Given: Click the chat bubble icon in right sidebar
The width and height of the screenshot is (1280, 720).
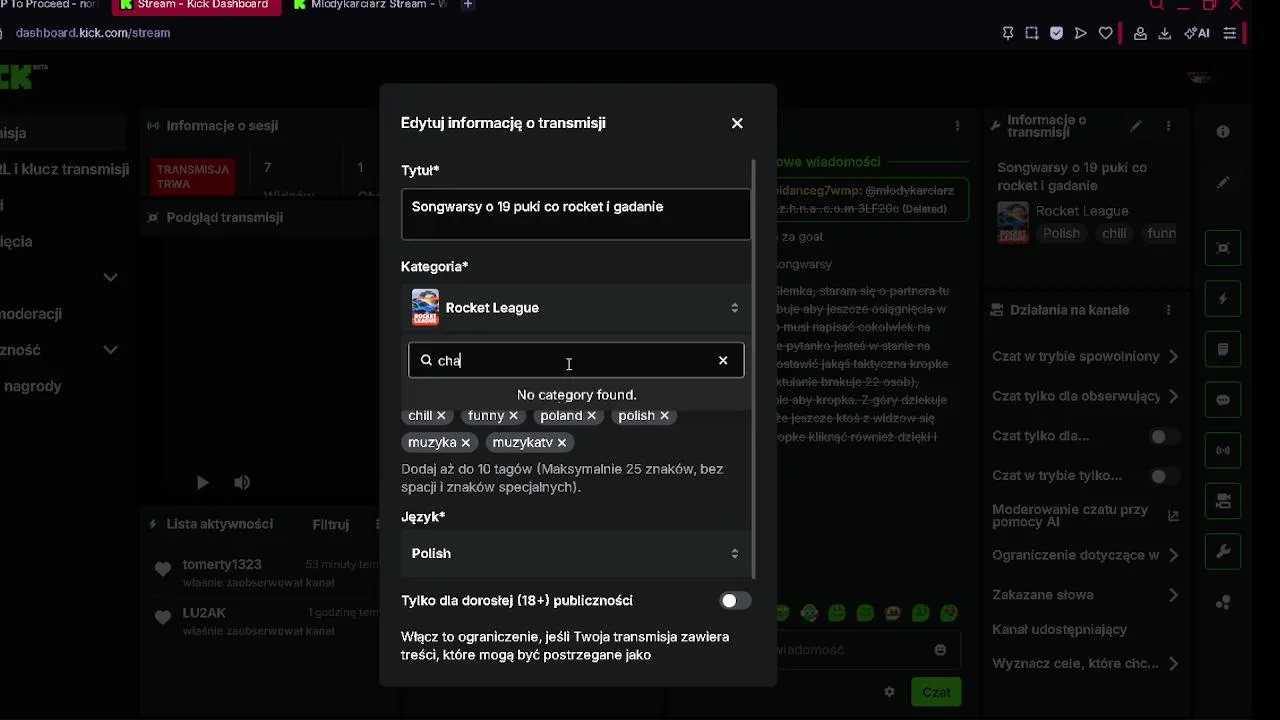Looking at the screenshot, I should [1223, 400].
